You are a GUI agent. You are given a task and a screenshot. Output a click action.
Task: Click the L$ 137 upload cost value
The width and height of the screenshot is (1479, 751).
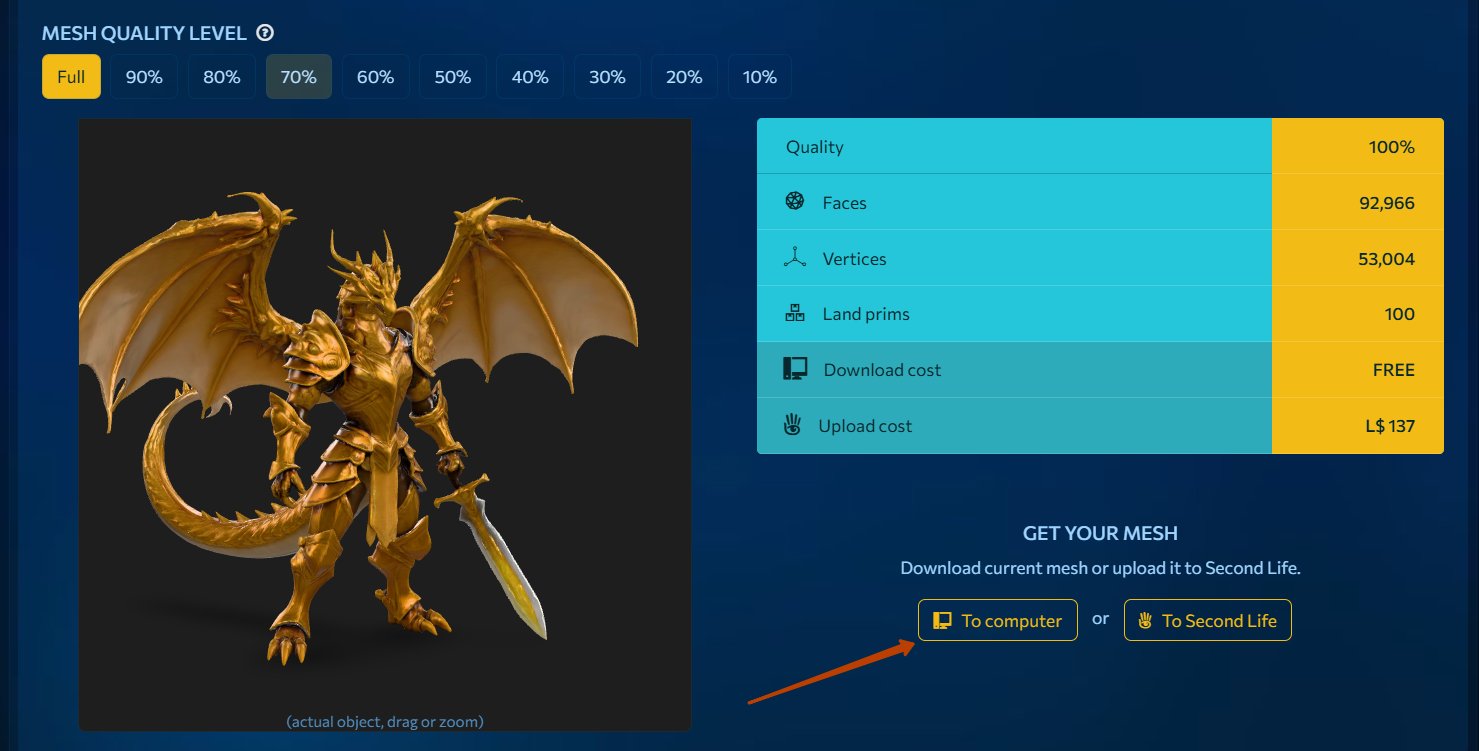[x=1389, y=426]
